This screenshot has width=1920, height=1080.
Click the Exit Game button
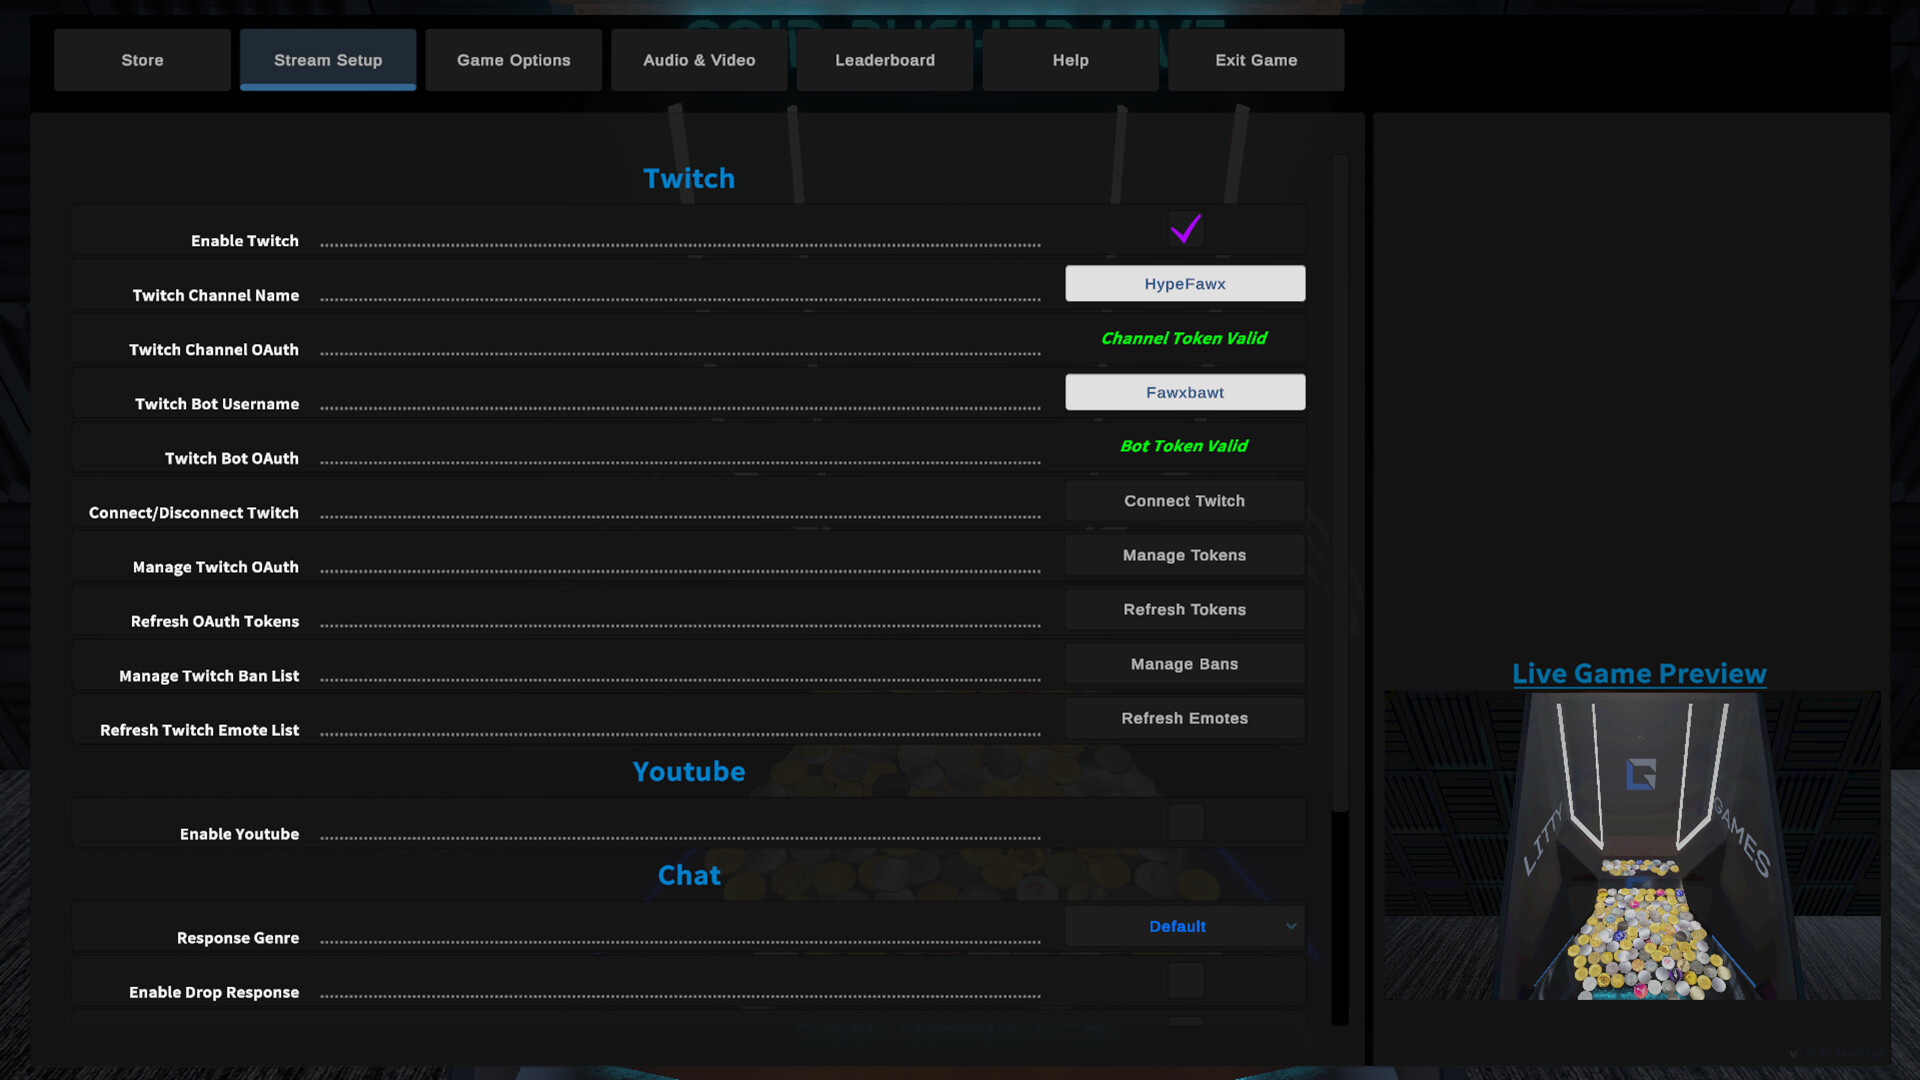point(1256,60)
